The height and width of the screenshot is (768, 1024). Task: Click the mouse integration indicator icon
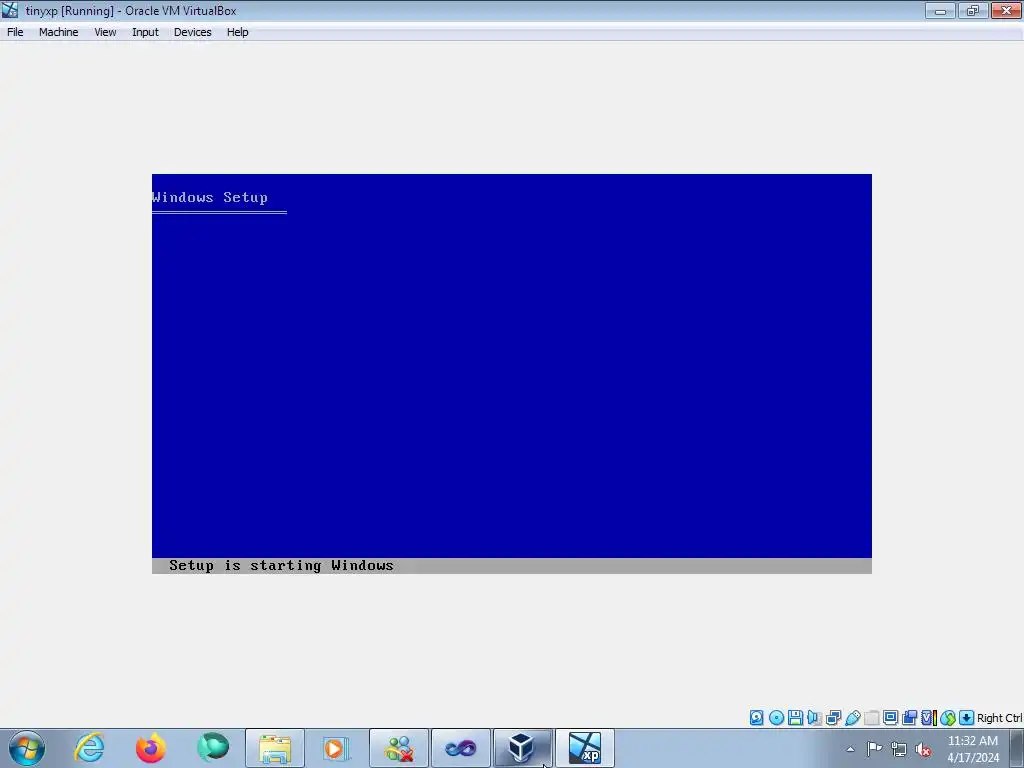948,718
